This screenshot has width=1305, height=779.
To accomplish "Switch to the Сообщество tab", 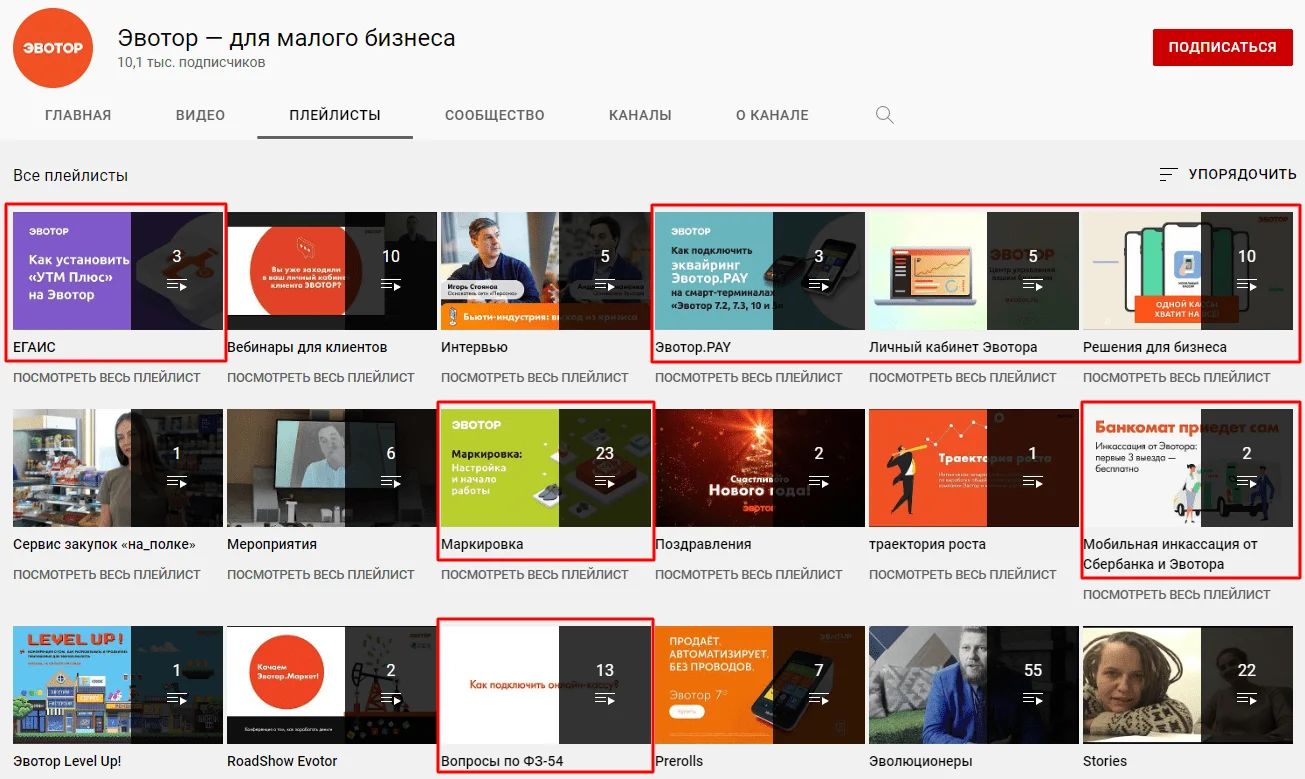I will point(494,115).
